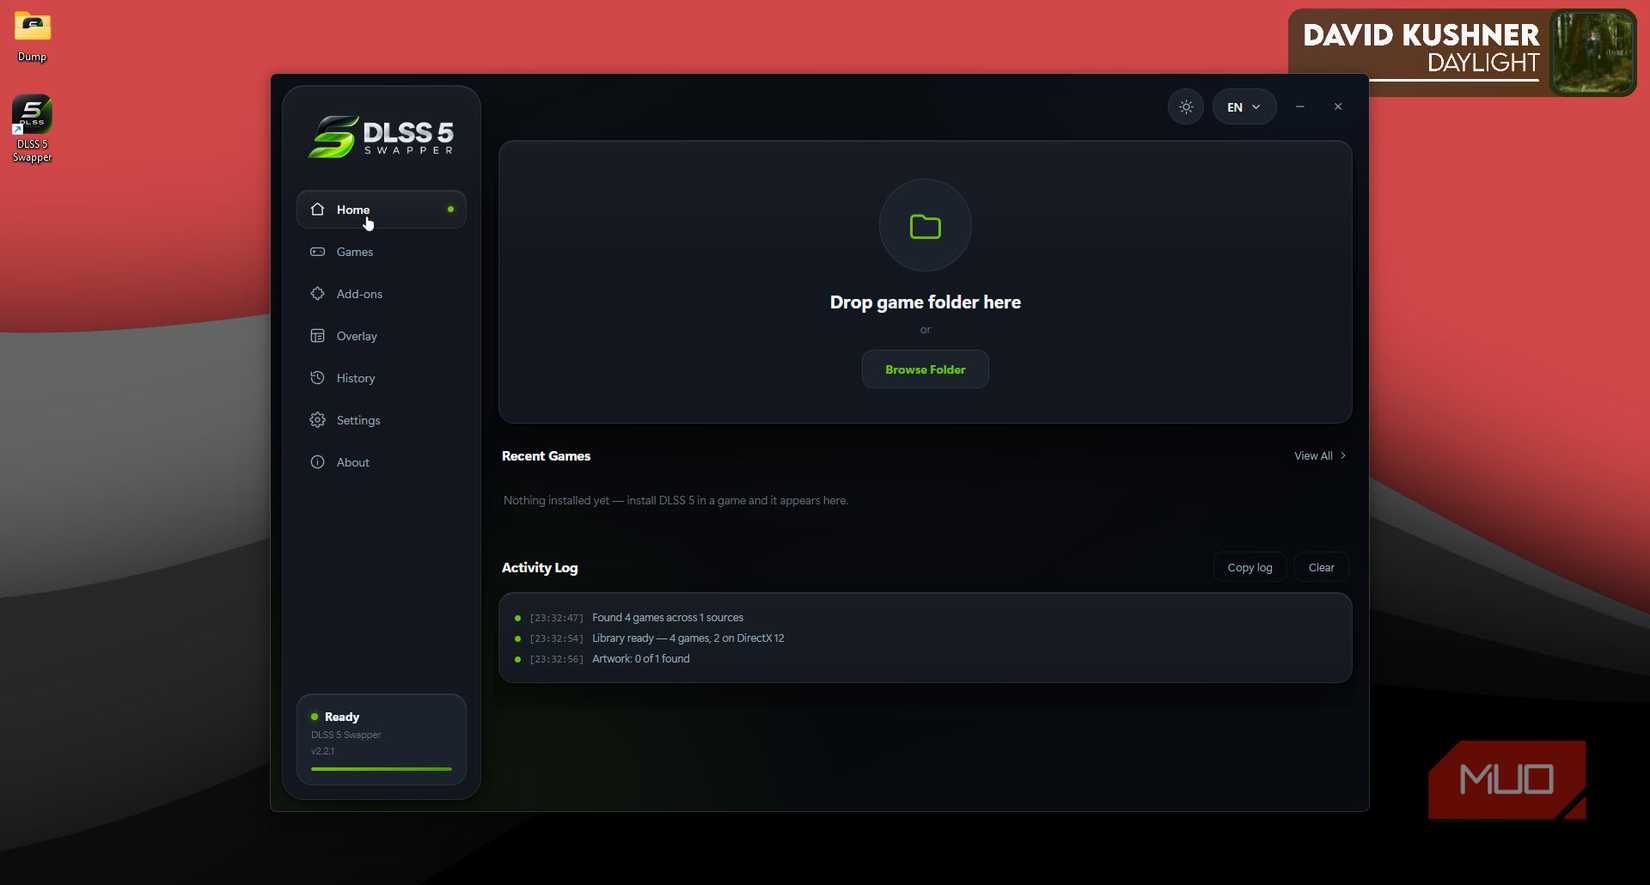
Task: Click the Daylight album art thumbnail
Action: (1592, 53)
